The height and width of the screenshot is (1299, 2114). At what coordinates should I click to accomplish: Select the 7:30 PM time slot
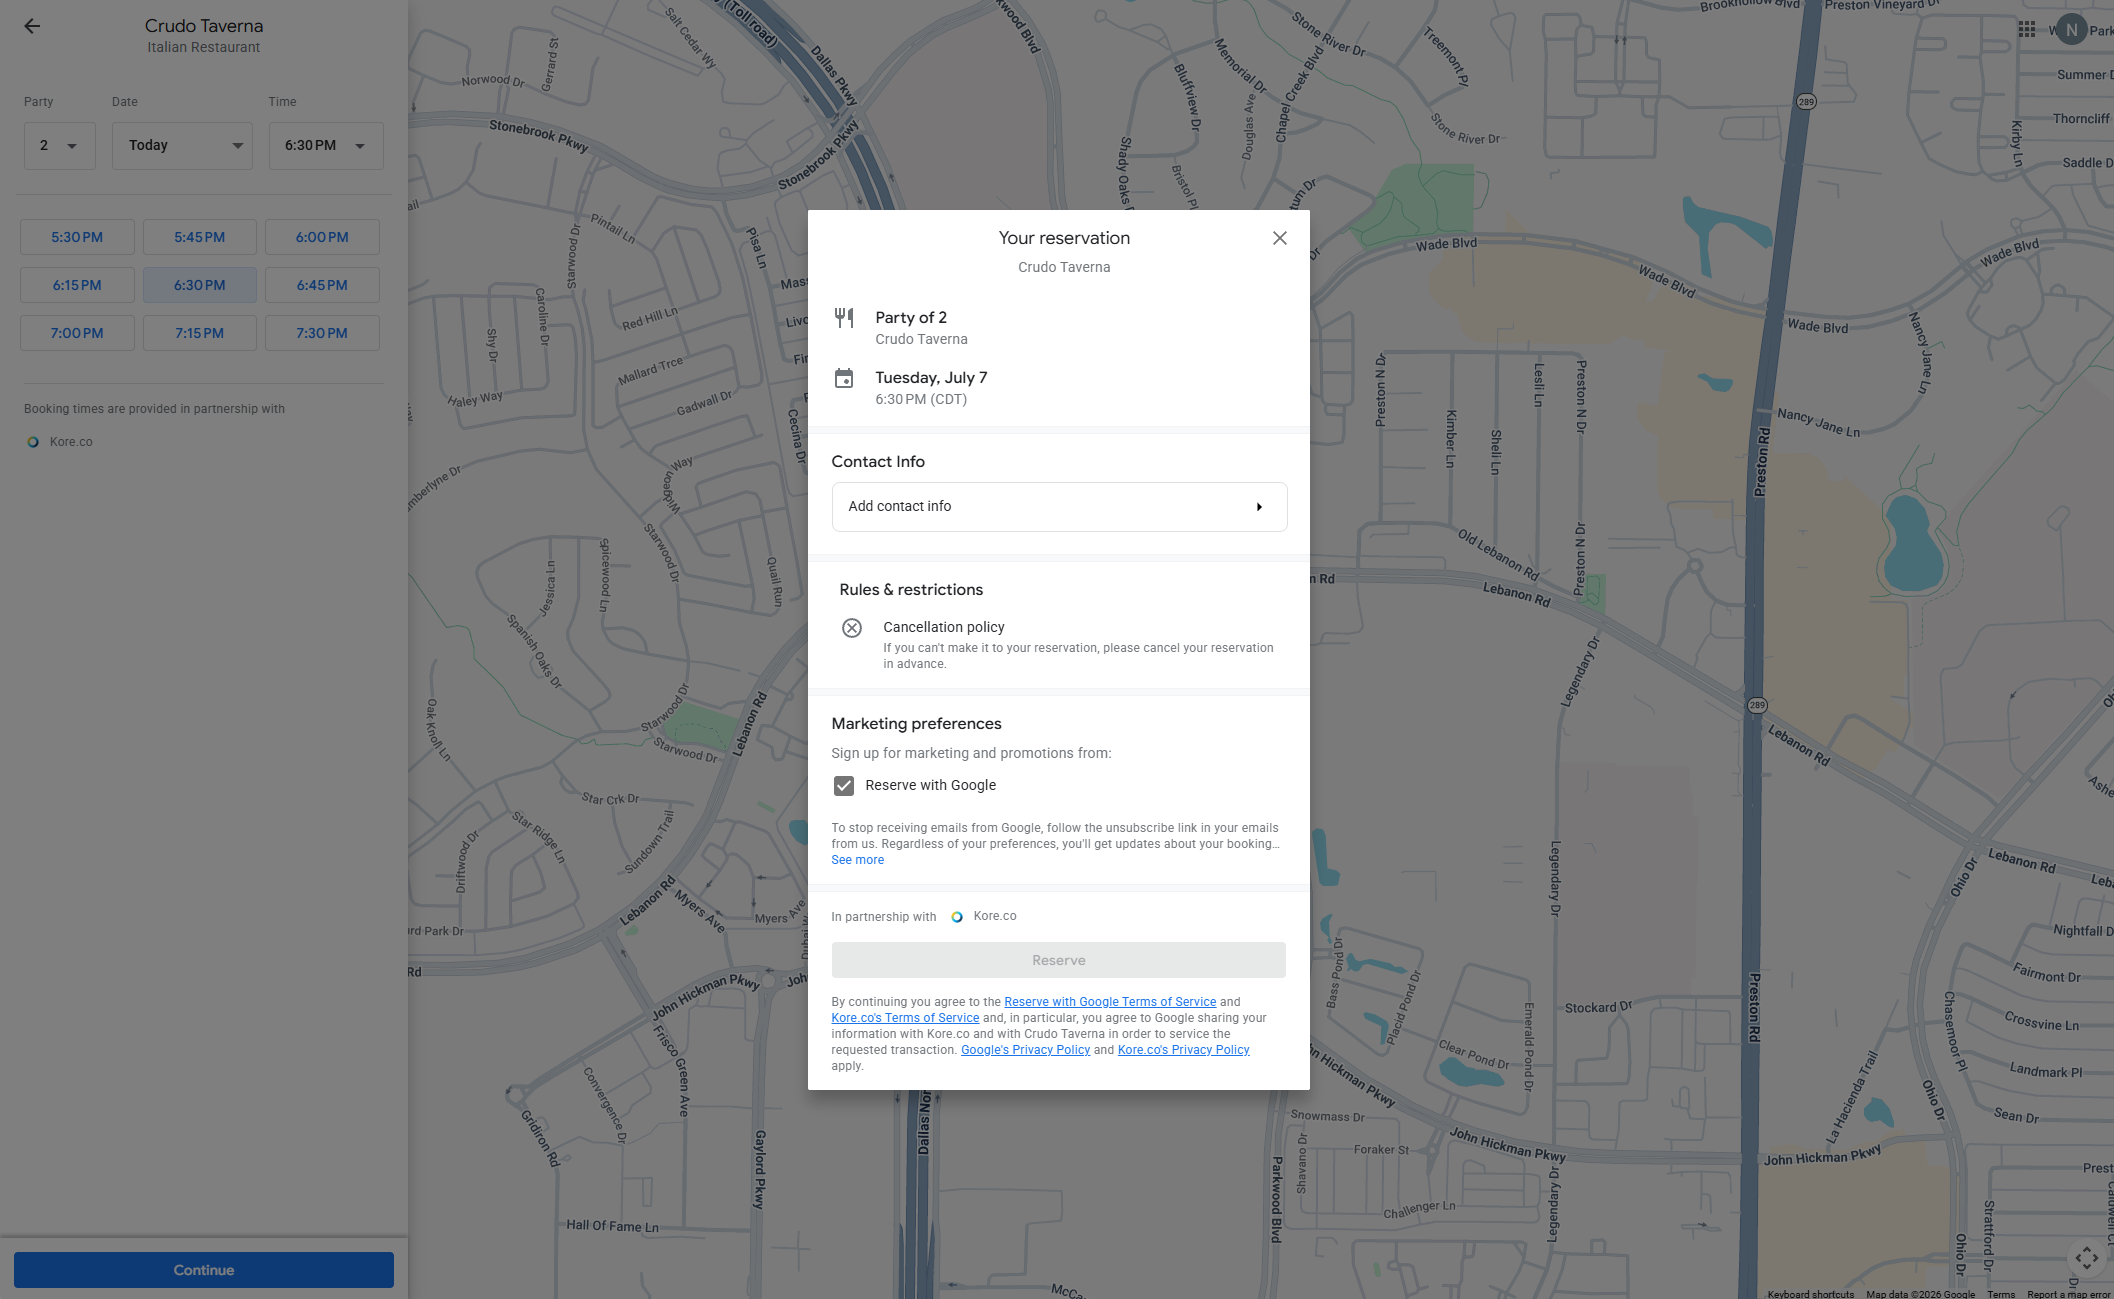tap(322, 333)
